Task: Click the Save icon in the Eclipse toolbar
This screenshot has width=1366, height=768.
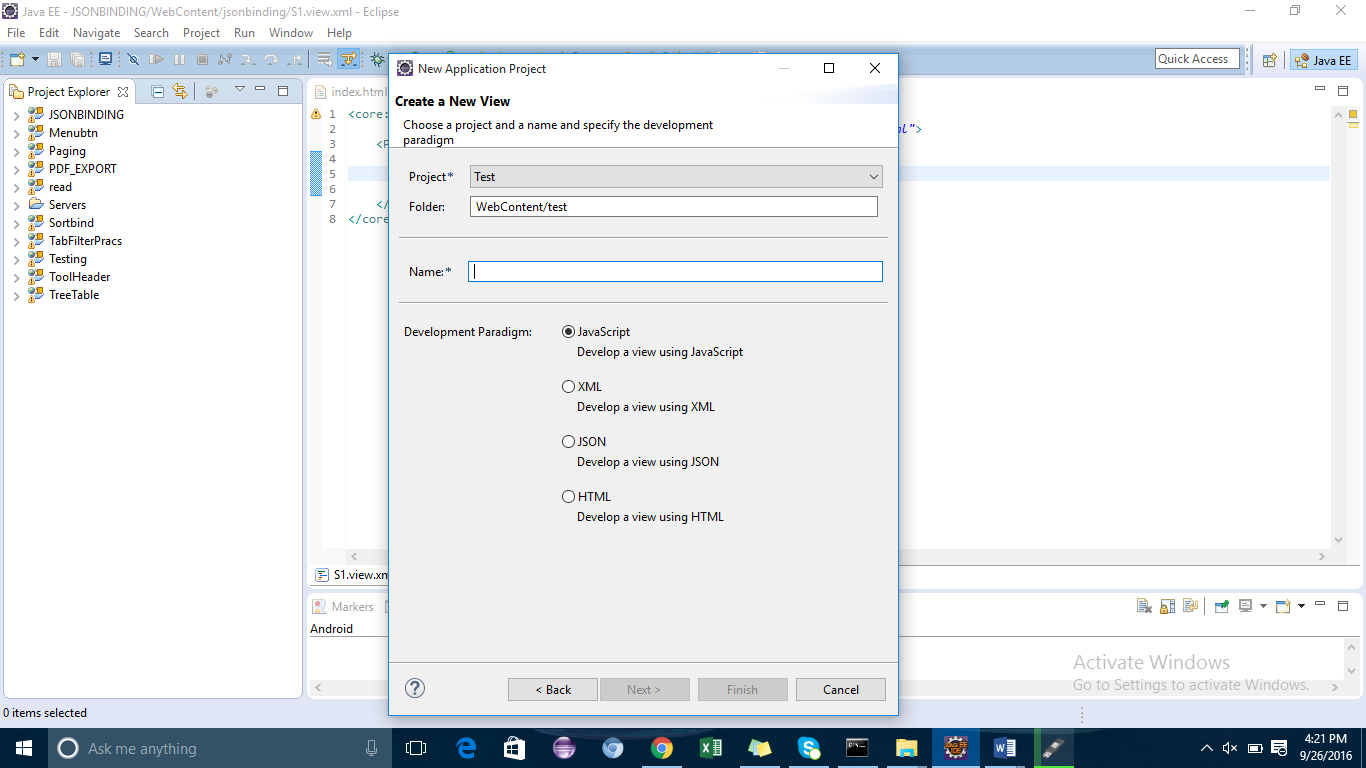Action: 54,59
